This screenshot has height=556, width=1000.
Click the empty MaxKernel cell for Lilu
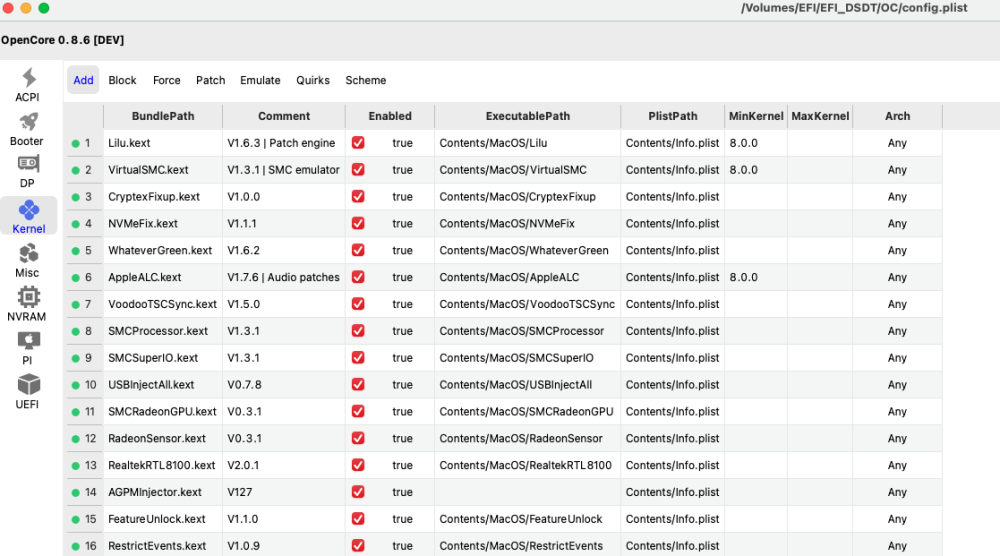click(x=820, y=143)
